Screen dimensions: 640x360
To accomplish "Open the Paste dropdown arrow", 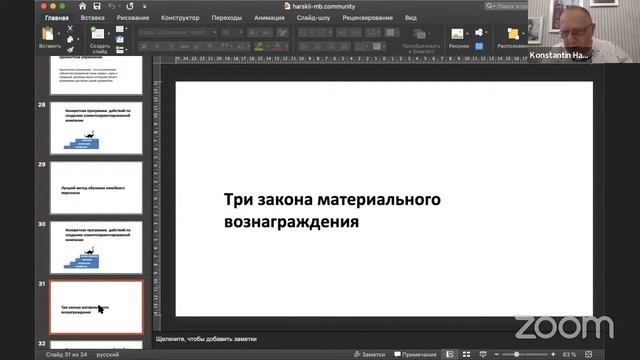I will pyautogui.click(x=59, y=34).
